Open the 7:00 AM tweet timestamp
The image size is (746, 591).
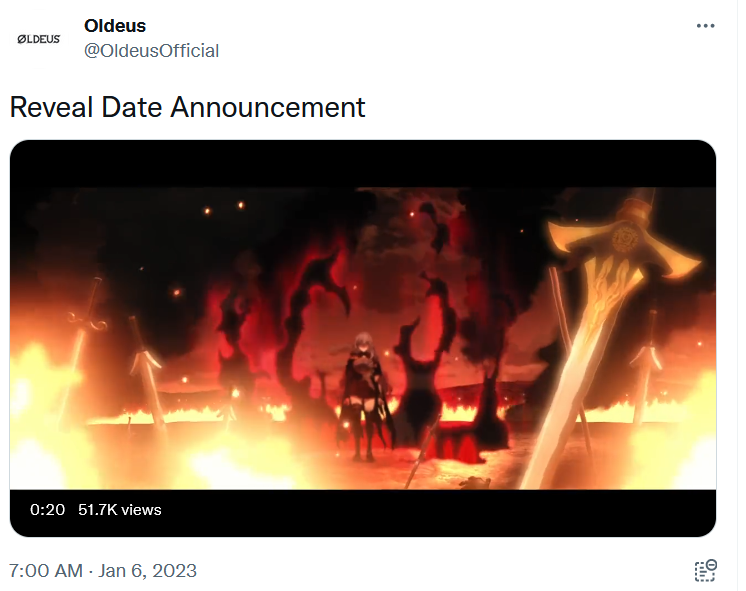coord(45,571)
